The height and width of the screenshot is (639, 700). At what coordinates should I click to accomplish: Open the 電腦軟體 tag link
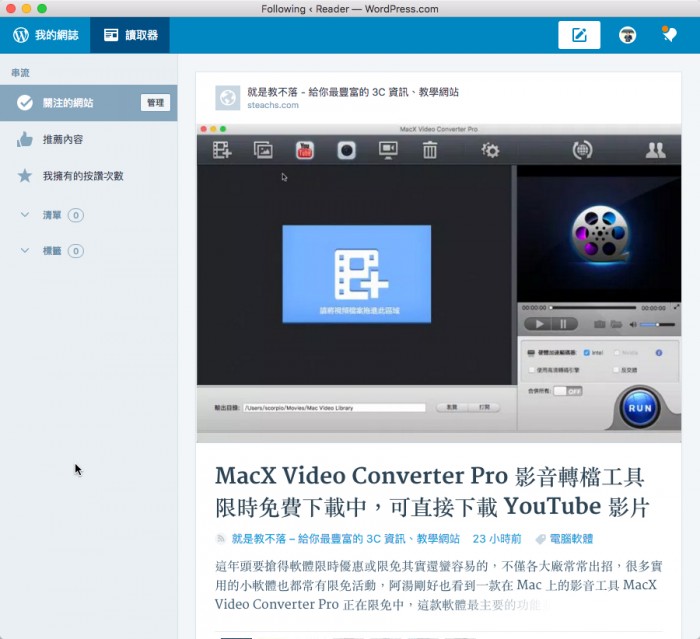click(571, 539)
